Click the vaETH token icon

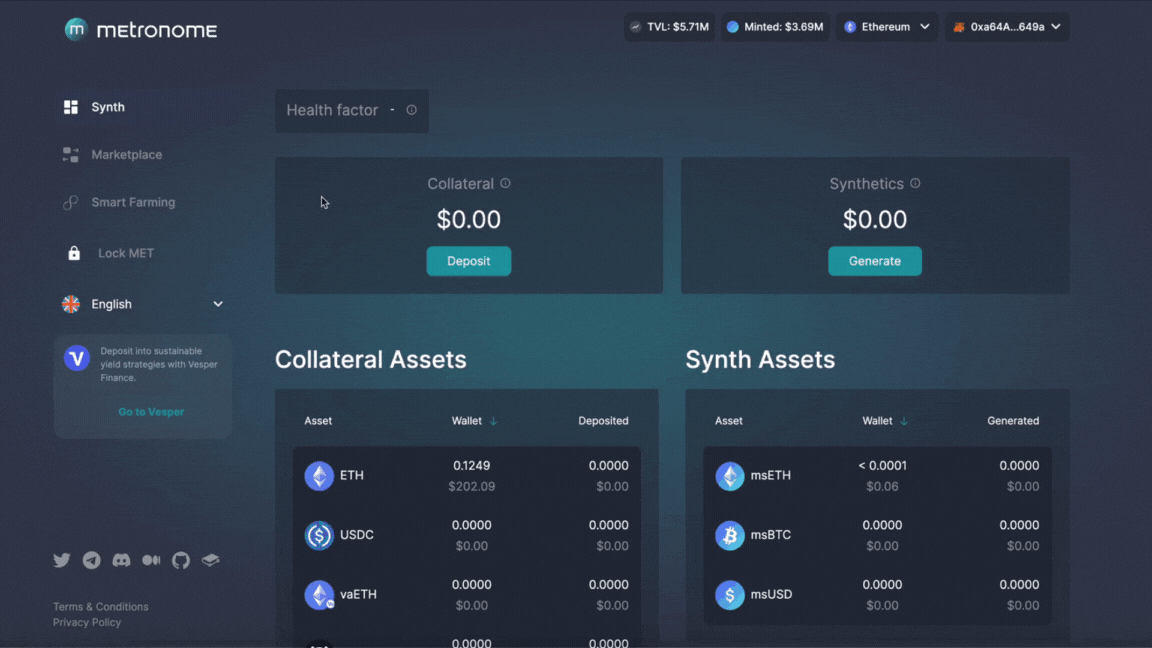tap(319, 595)
